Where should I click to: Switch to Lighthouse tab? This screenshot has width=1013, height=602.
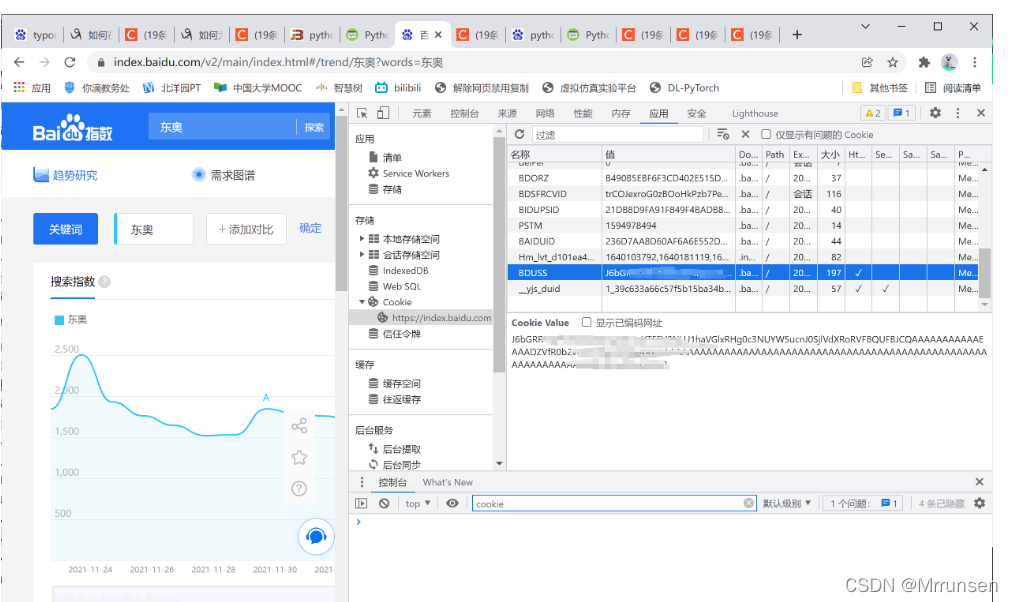tap(755, 113)
